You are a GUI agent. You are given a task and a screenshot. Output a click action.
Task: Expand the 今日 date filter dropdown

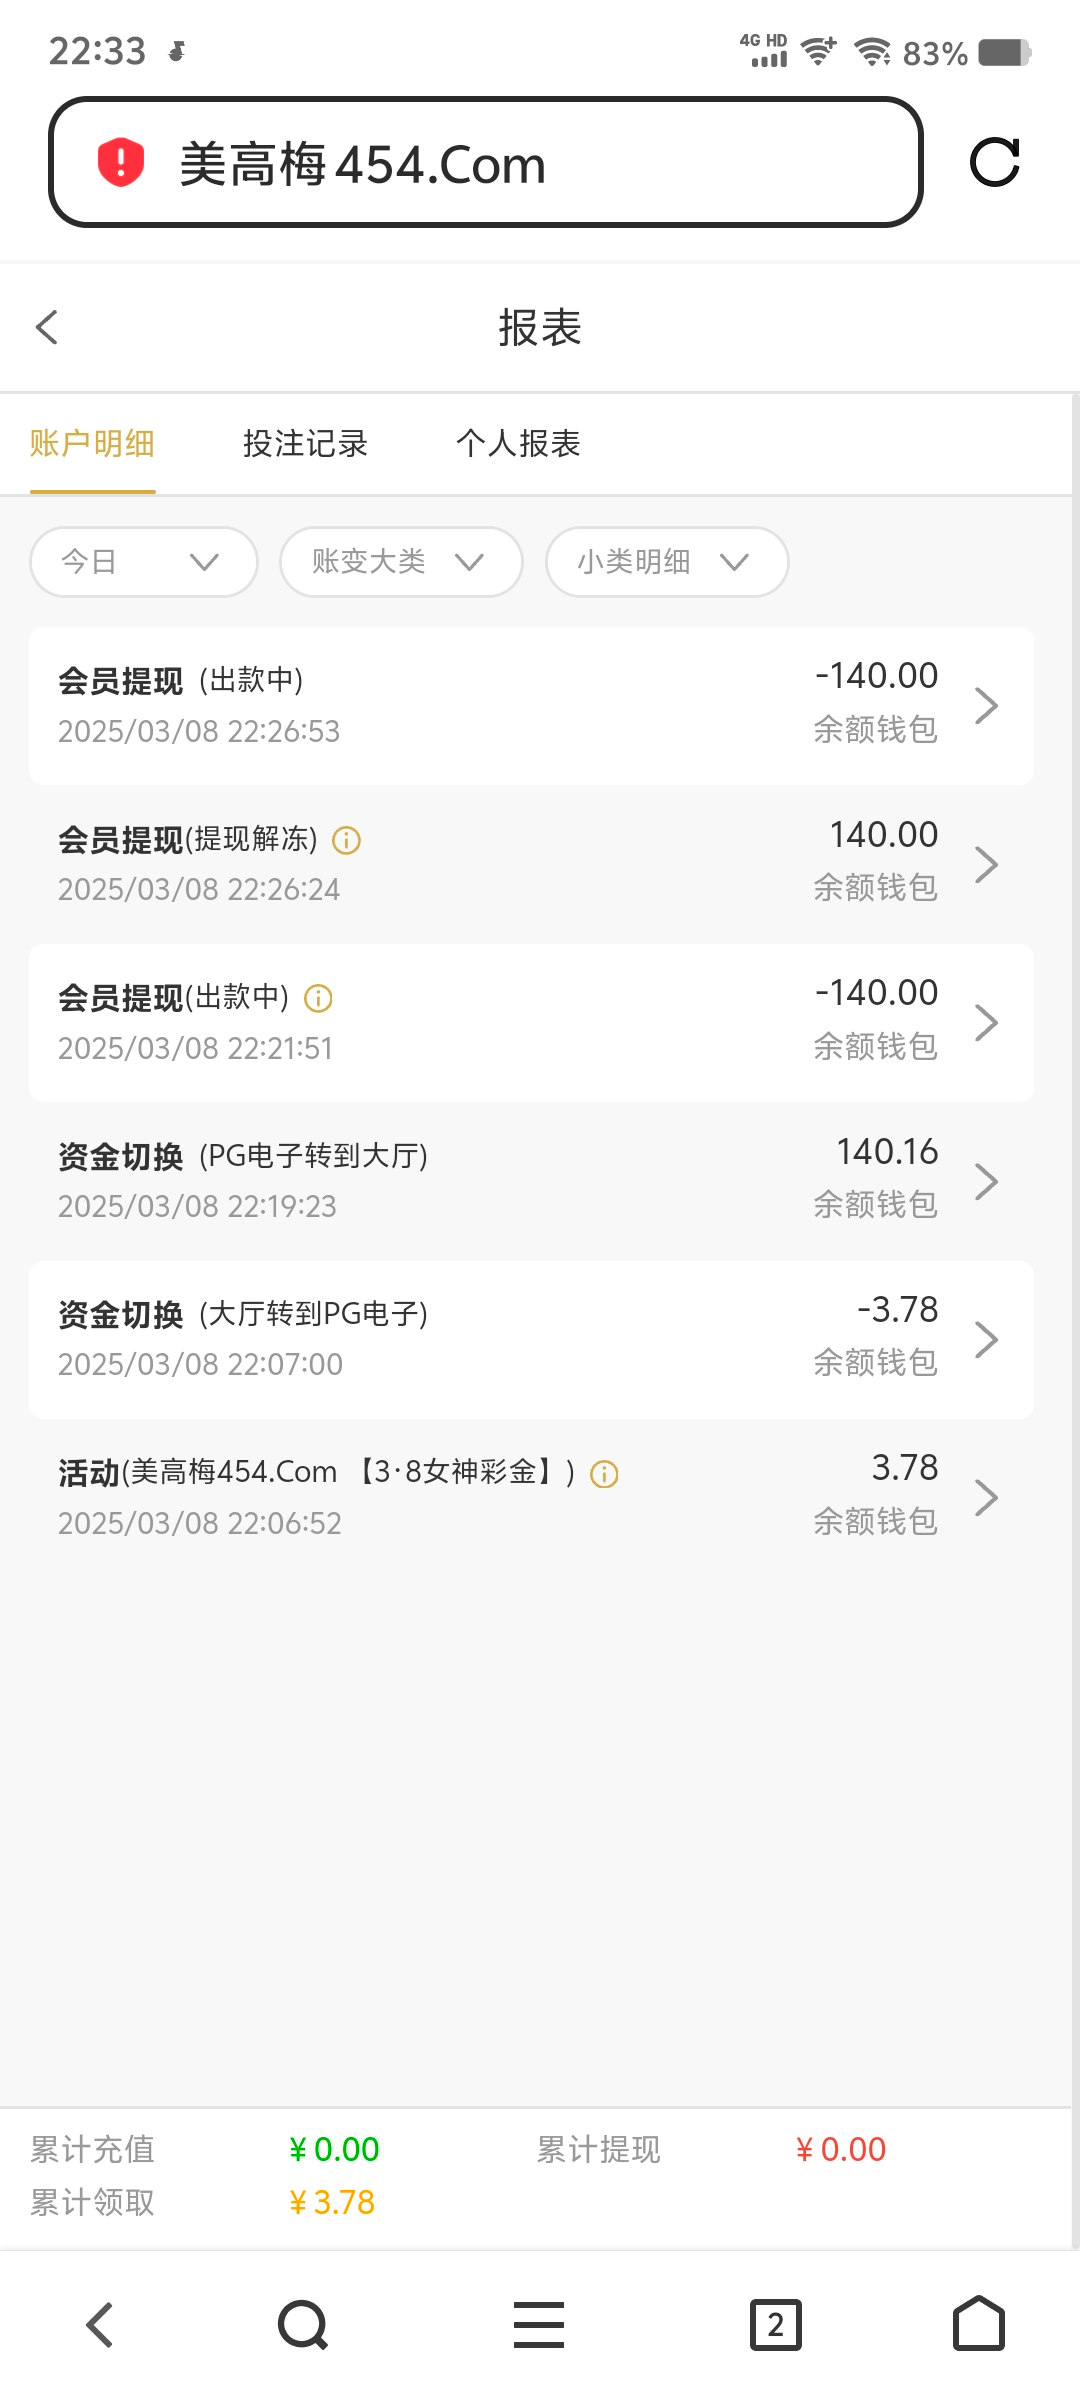(144, 562)
